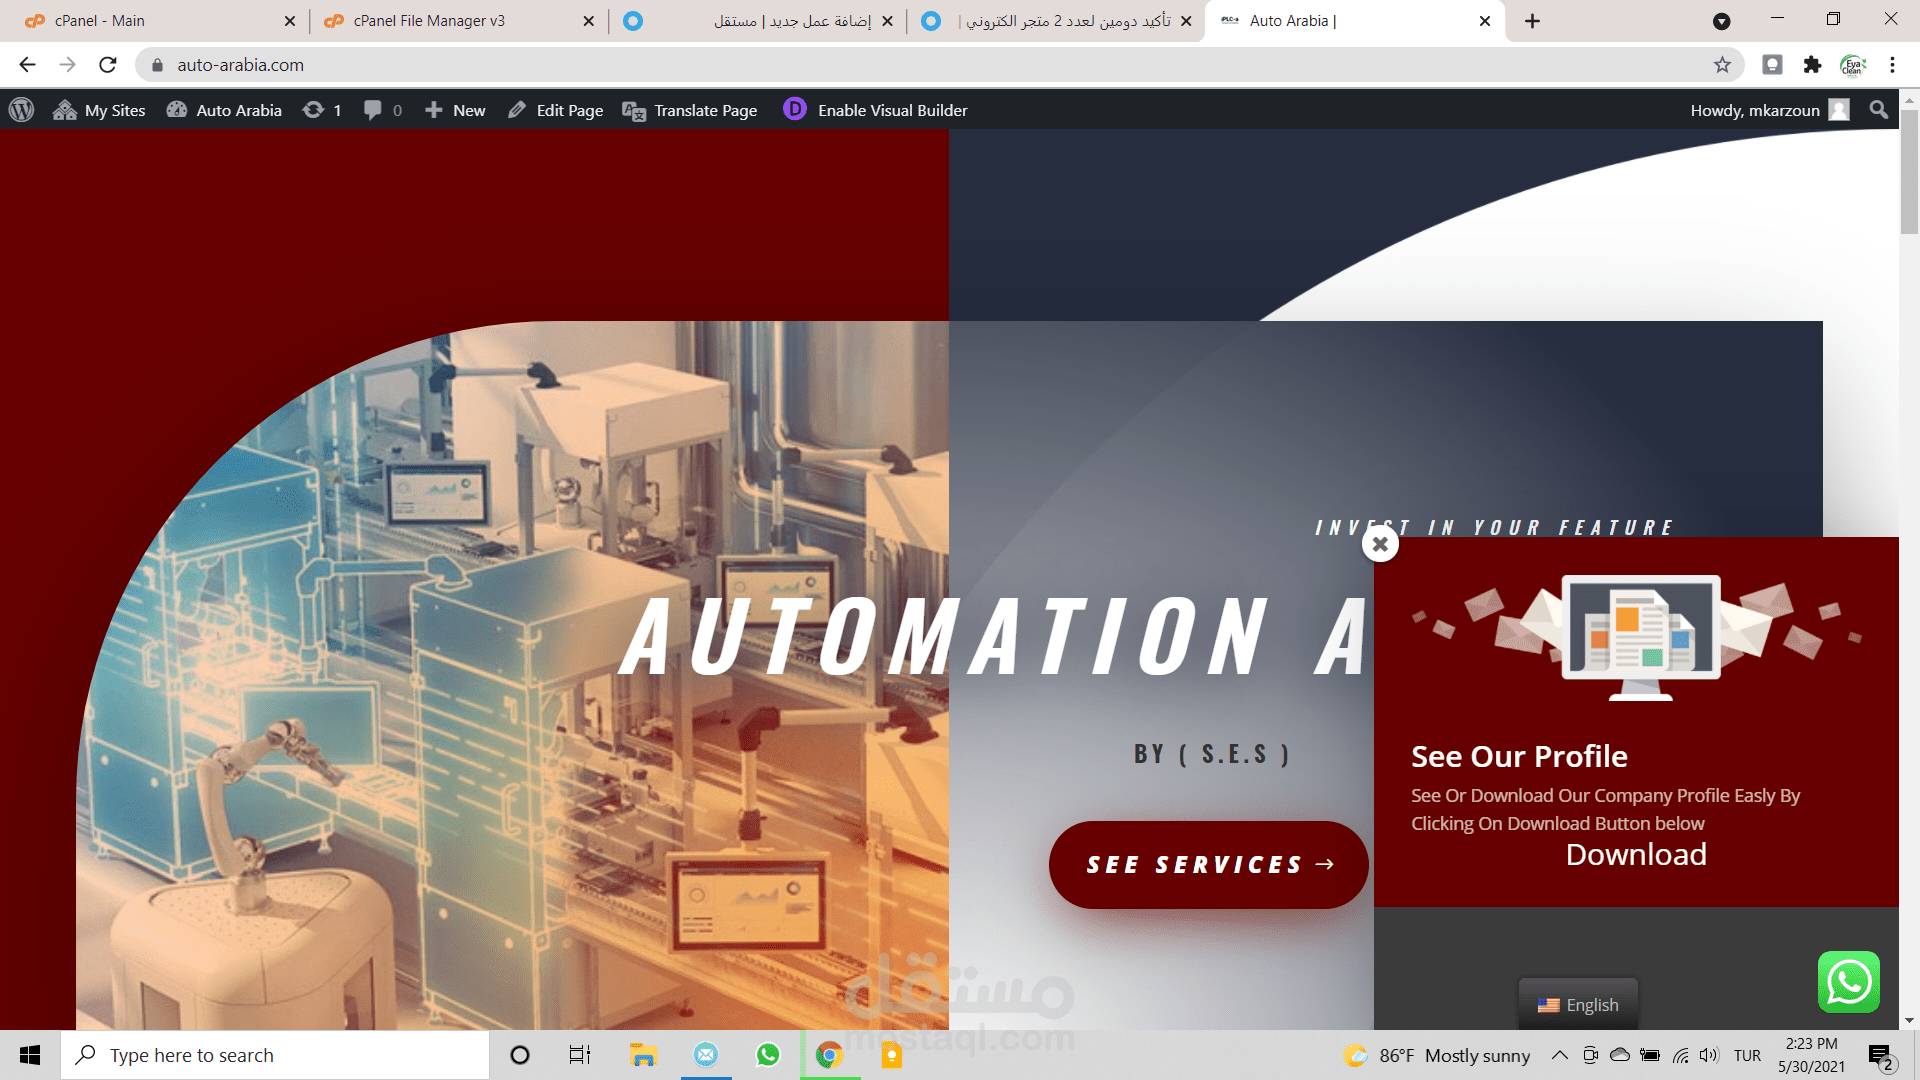This screenshot has width=1920, height=1080.
Task: Click Translate Page in admin bar
Action: [690, 110]
